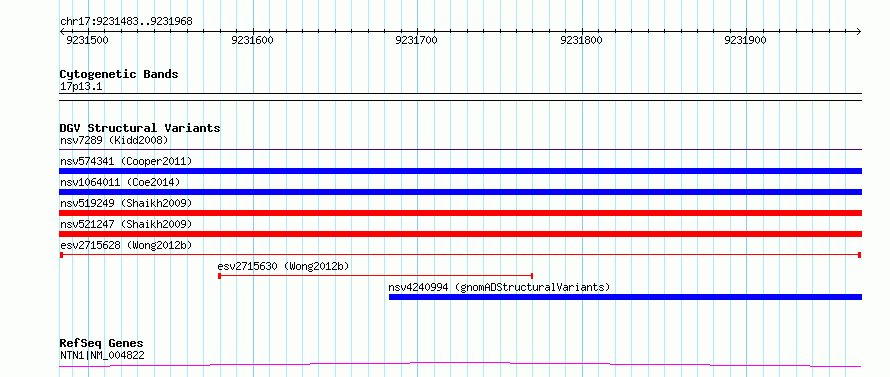Viewport: 890px width, 377px height.
Task: Open the Cytogenetic Bands track title
Action: 119,74
